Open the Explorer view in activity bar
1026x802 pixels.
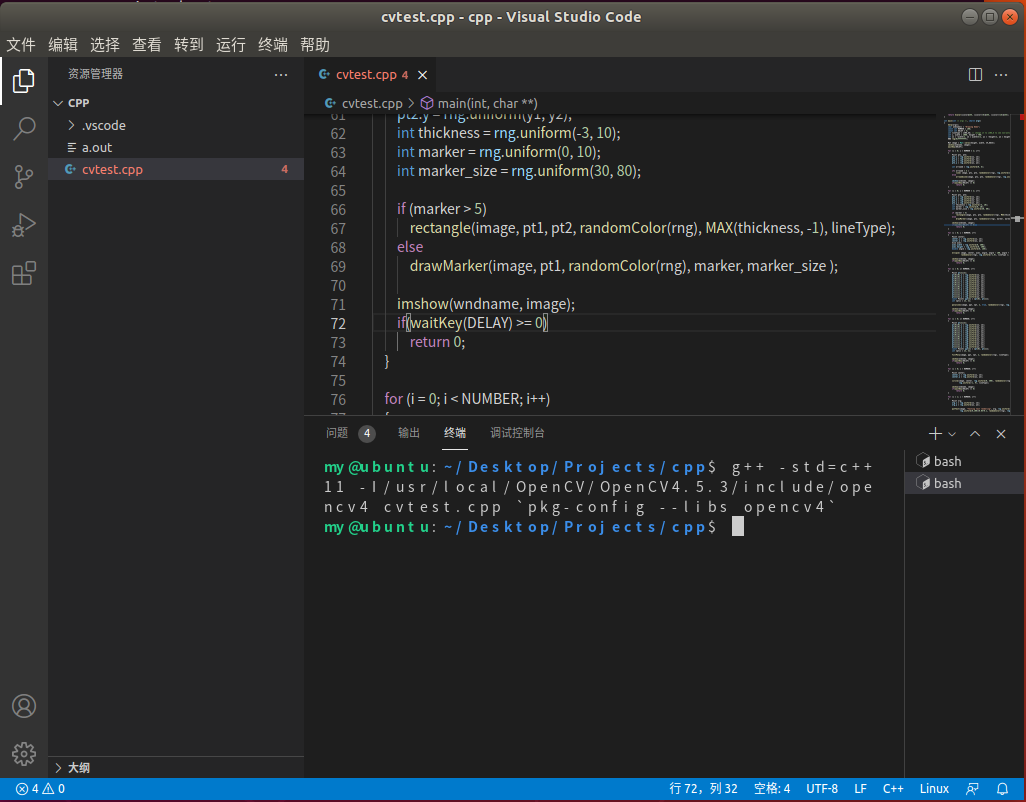[24, 81]
